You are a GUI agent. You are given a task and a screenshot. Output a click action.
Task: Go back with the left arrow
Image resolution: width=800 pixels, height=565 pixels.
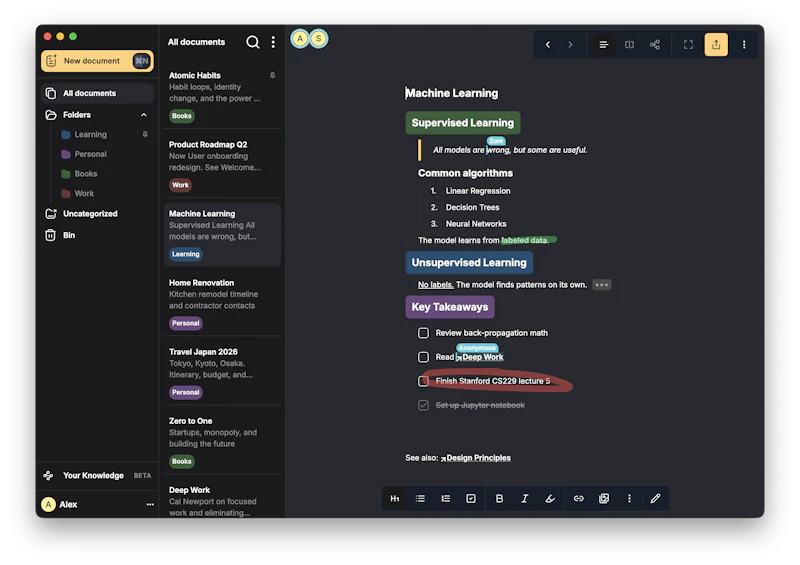click(548, 45)
